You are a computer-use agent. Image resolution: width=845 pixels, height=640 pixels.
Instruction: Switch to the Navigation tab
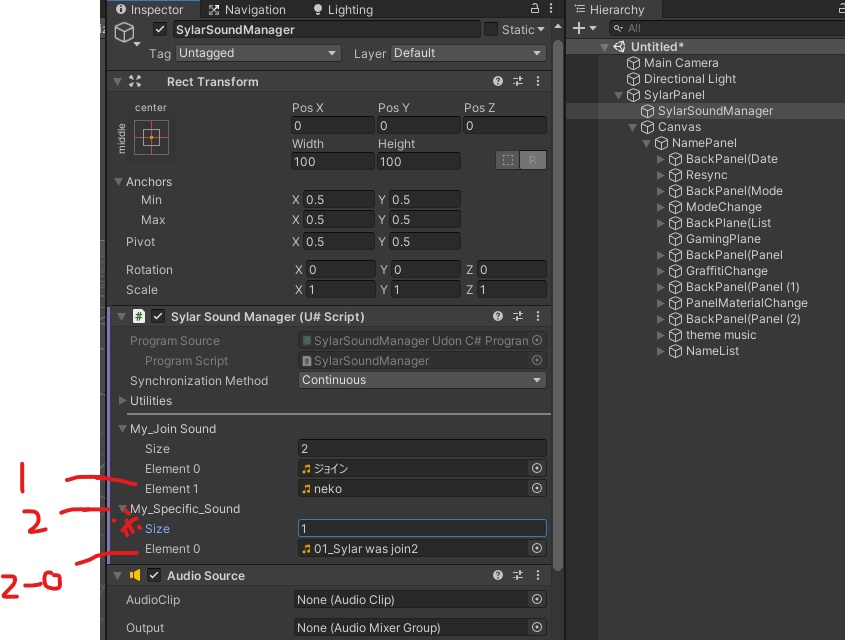(x=247, y=9)
